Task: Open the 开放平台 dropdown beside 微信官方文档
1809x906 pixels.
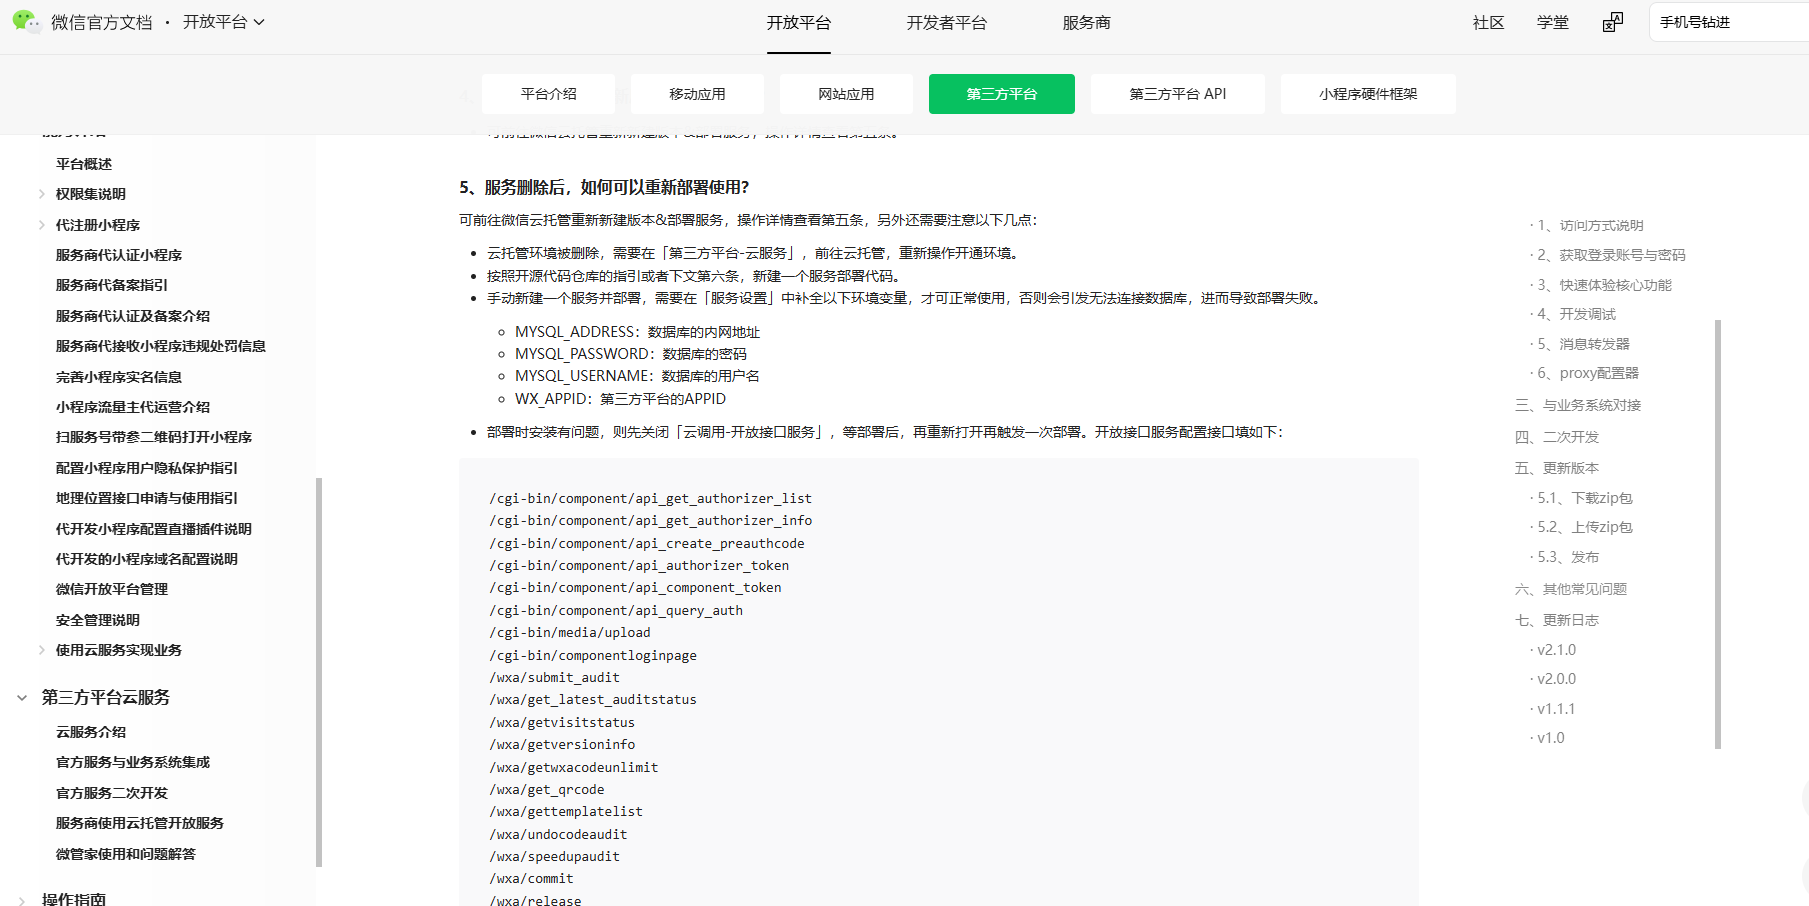Action: coord(224,22)
